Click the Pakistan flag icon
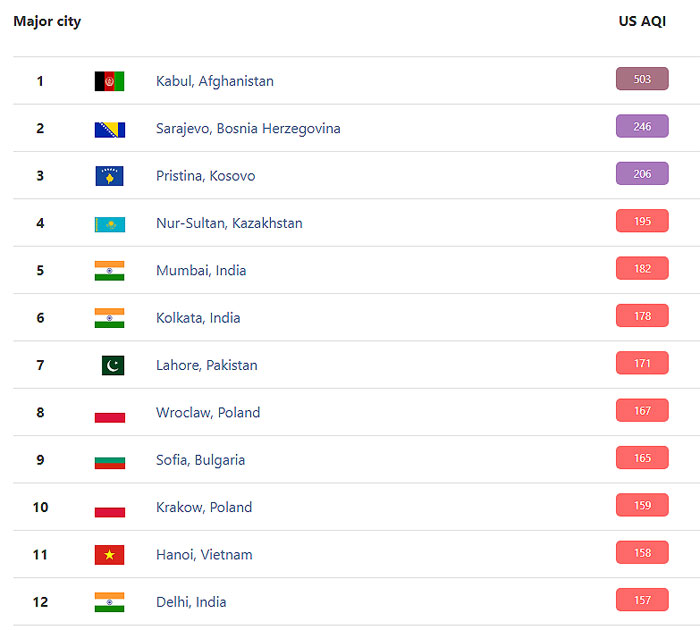 tap(113, 365)
